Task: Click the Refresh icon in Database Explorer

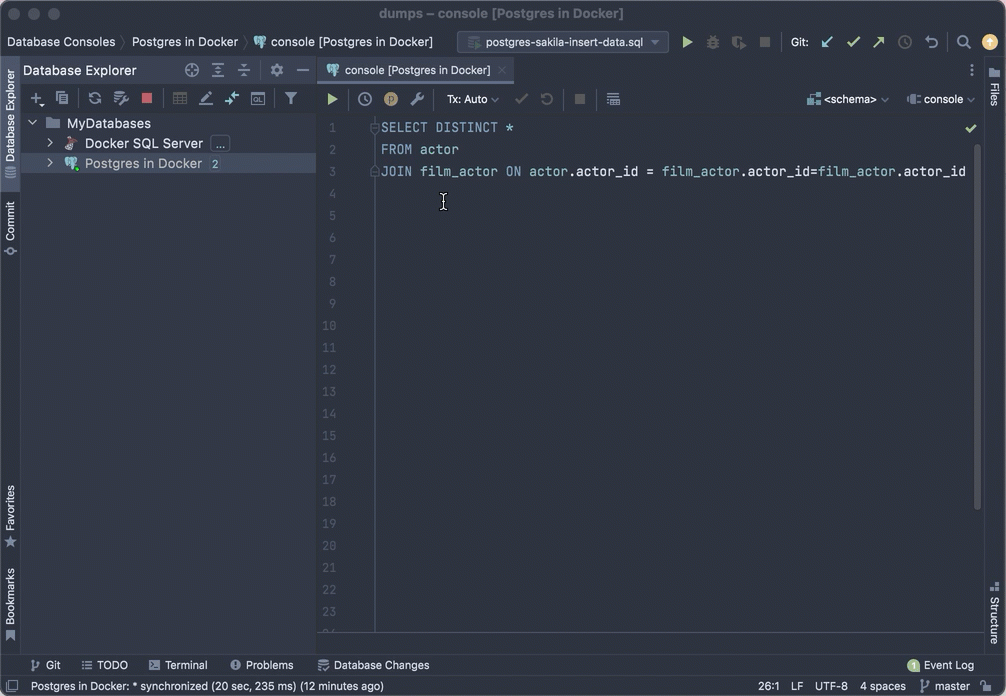Action: pos(95,98)
